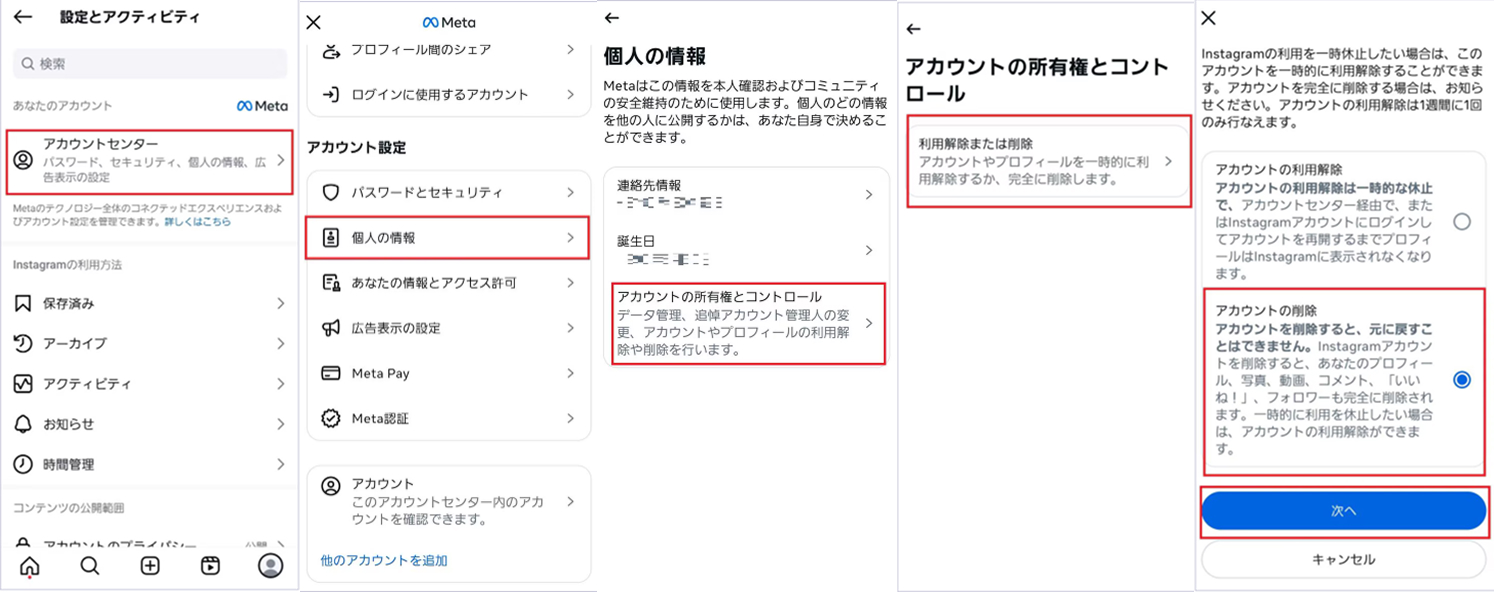Open the アーカイブ menu row
This screenshot has height=592, width=1494.
(x=150, y=343)
